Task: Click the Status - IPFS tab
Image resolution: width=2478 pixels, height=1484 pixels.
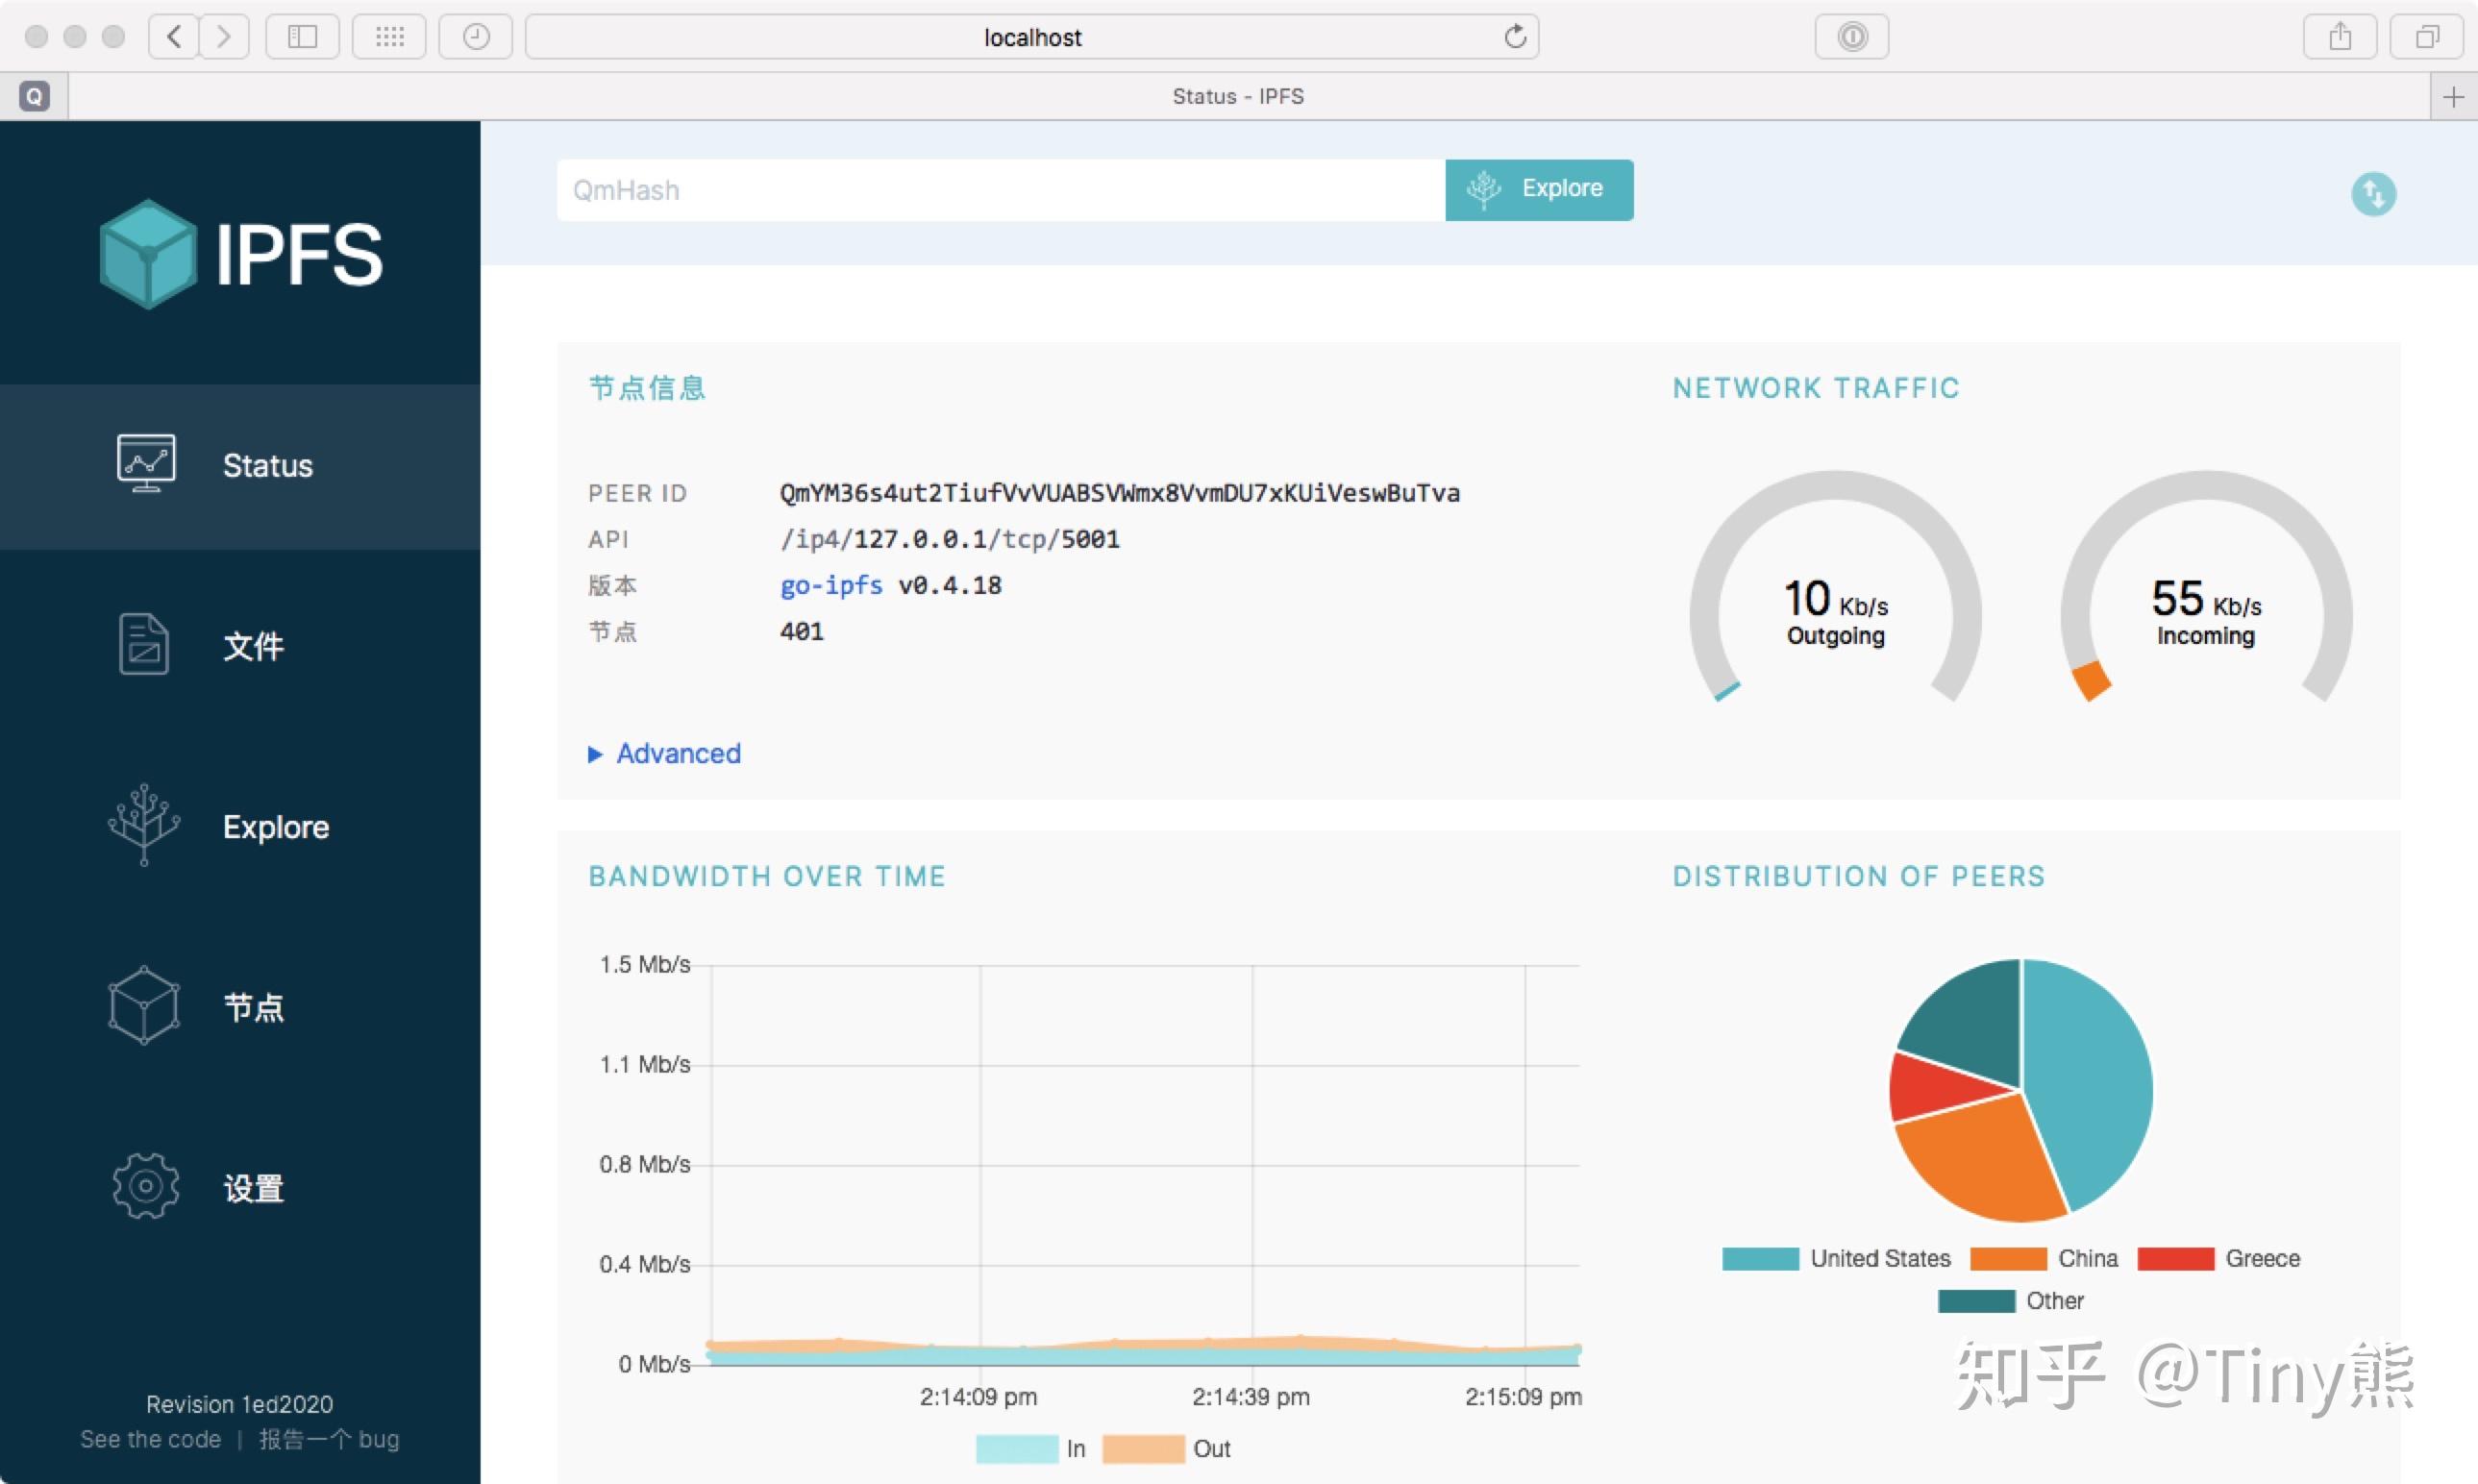Action: click(x=1237, y=96)
